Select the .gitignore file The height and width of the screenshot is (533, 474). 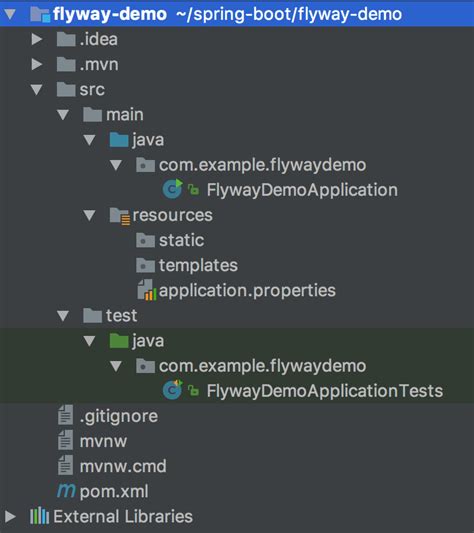(x=108, y=416)
